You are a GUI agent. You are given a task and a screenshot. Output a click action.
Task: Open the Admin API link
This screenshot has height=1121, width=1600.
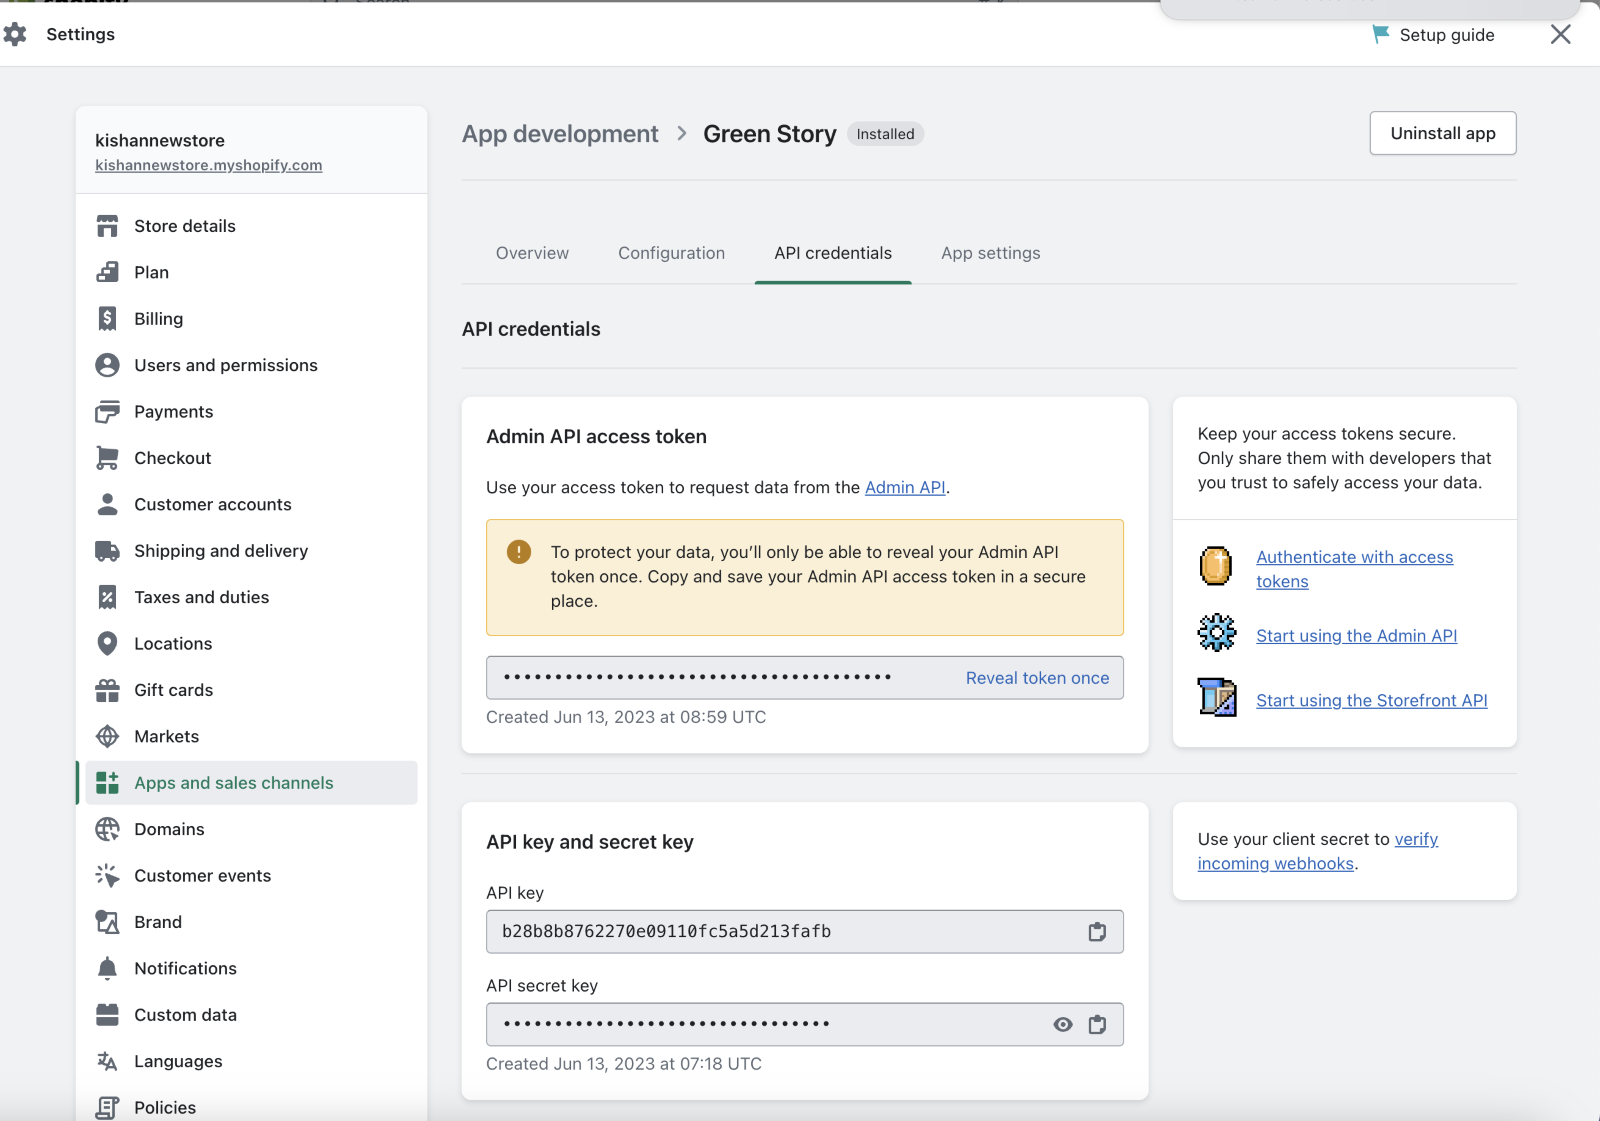click(905, 488)
